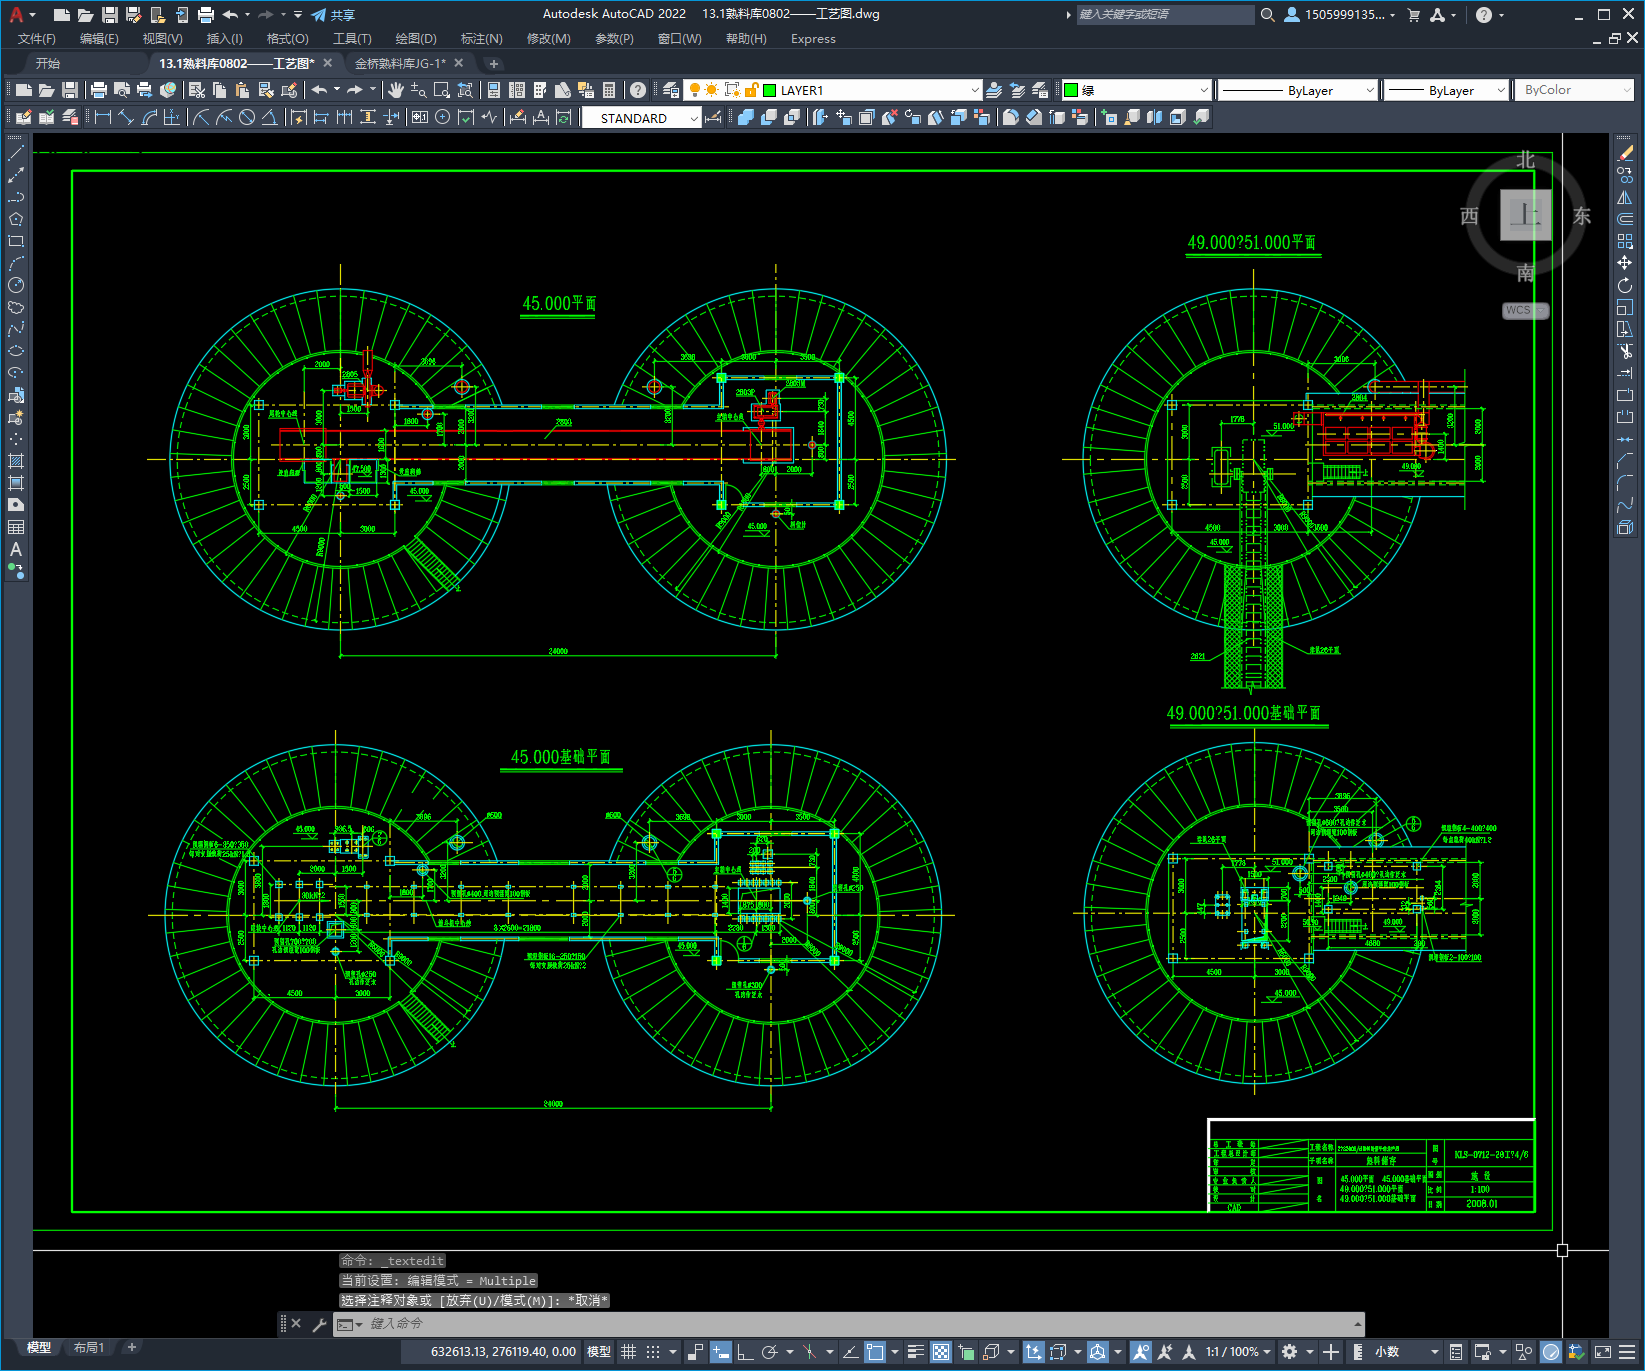The image size is (1645, 1371).
Task: Open the 文件(F) menu
Action: [x=37, y=39]
